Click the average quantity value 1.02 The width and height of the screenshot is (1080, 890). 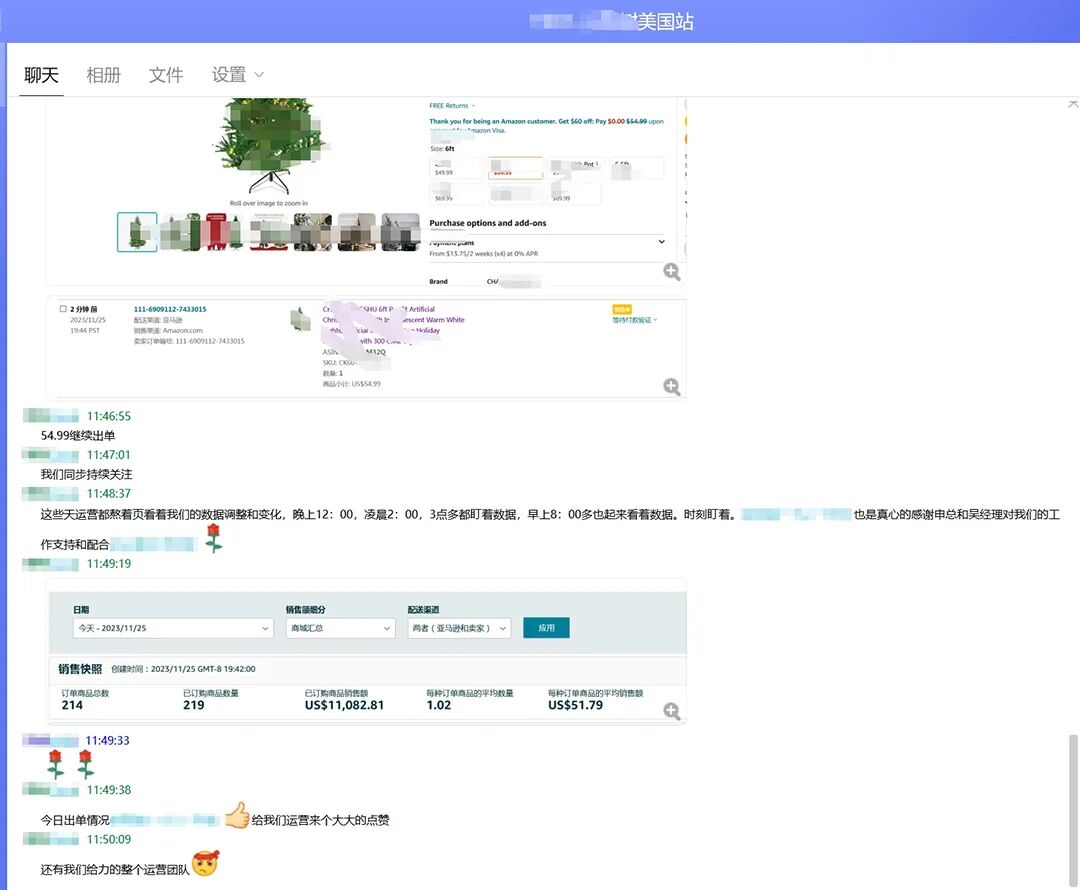pos(439,705)
